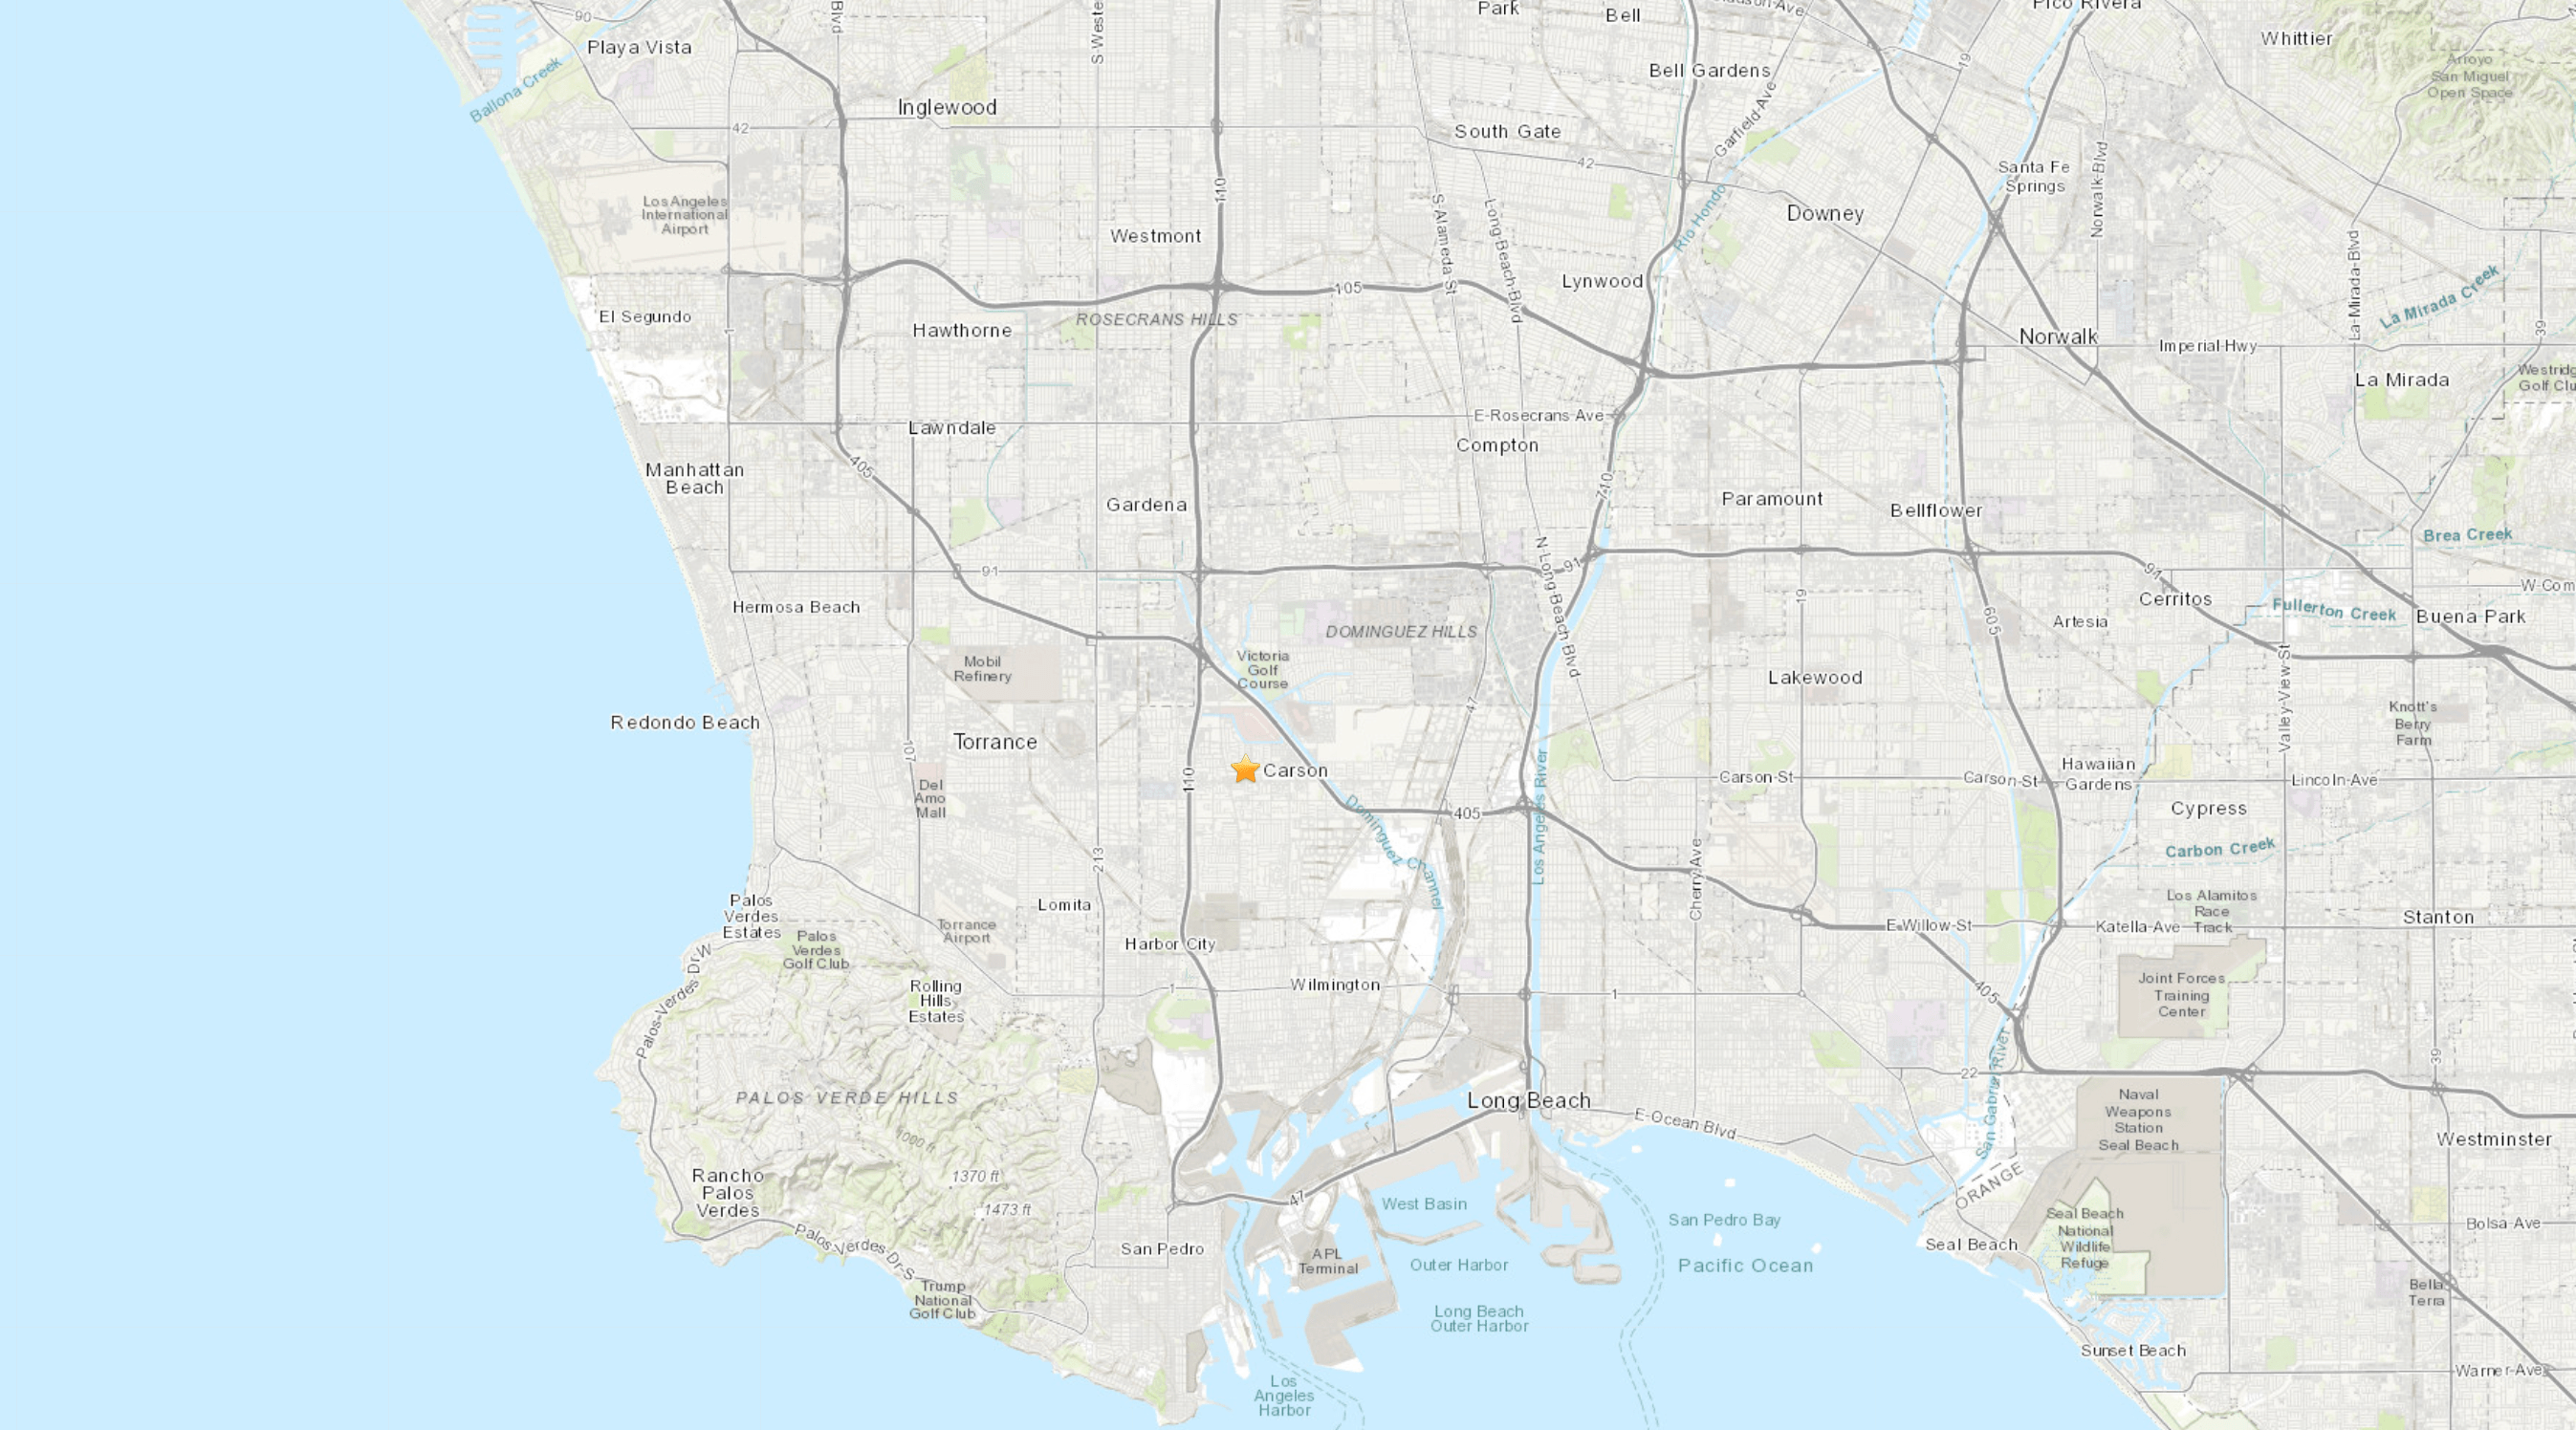This screenshot has width=2576, height=1430.
Task: Click the Los Alamitos Race Track label
Action: 2211,911
